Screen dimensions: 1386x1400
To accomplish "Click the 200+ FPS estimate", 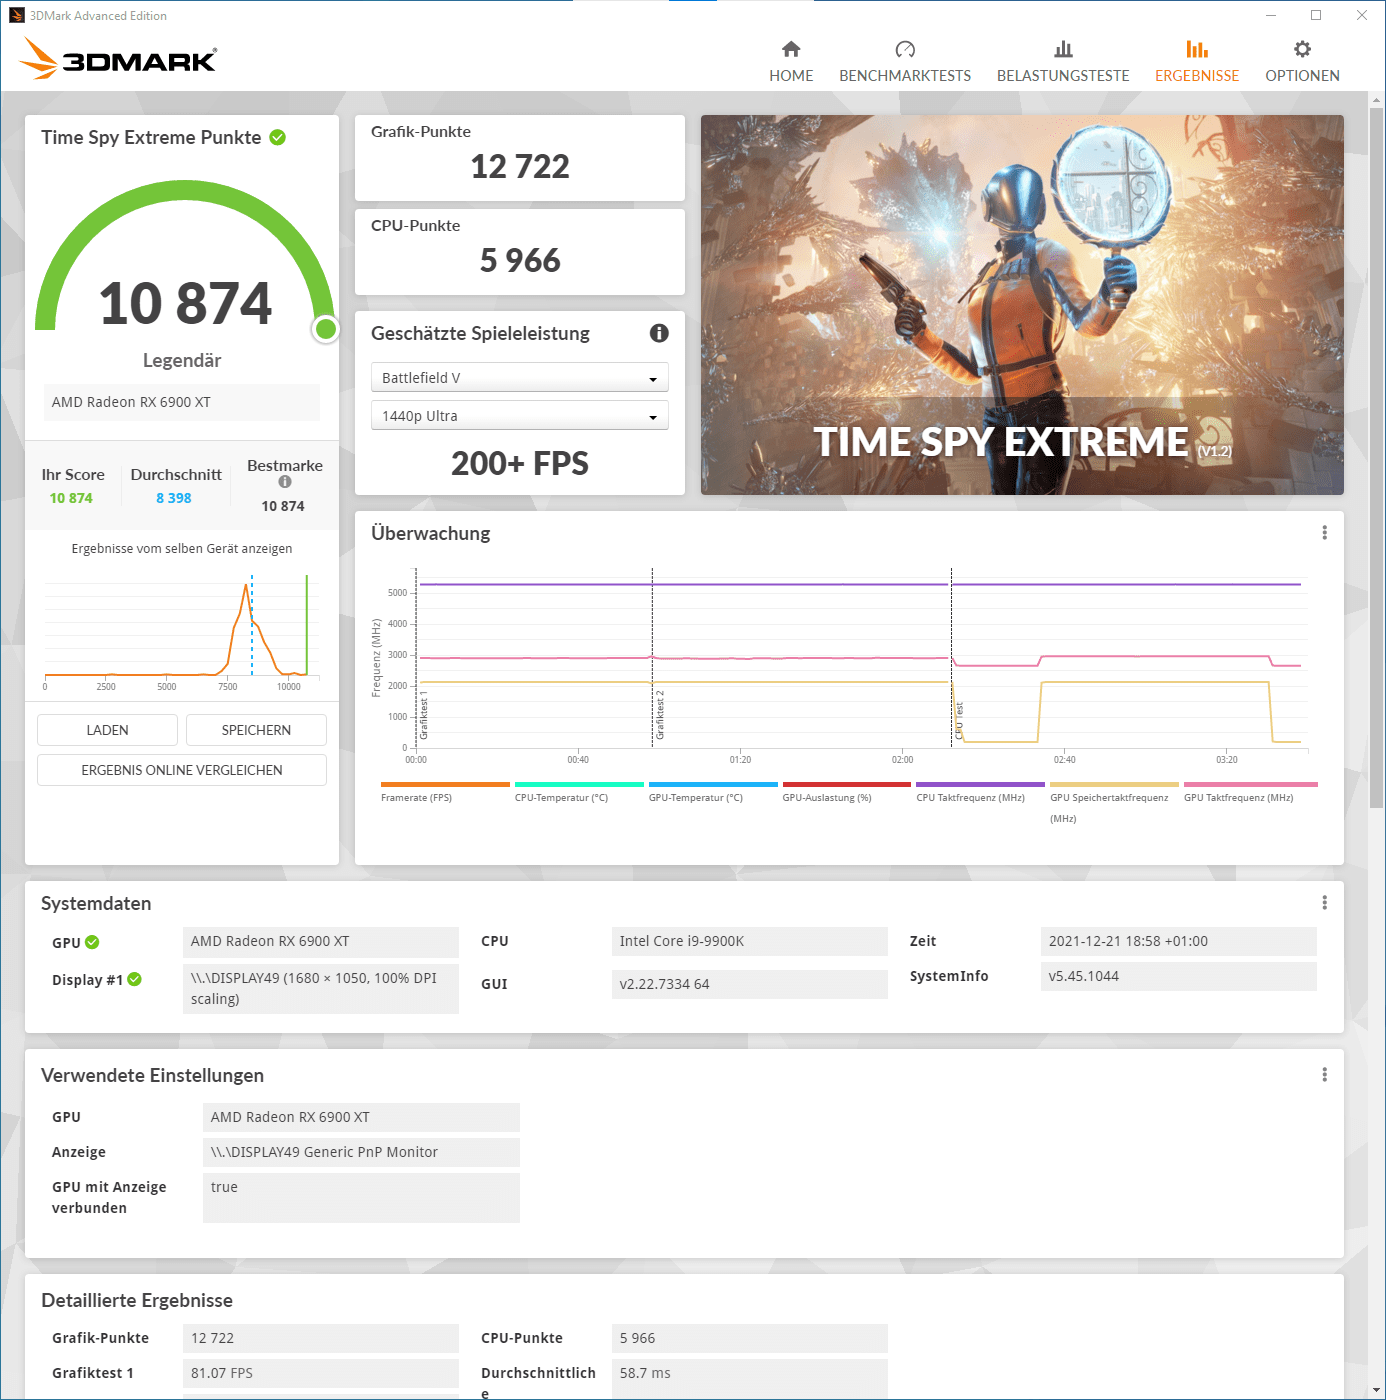I will (x=520, y=463).
